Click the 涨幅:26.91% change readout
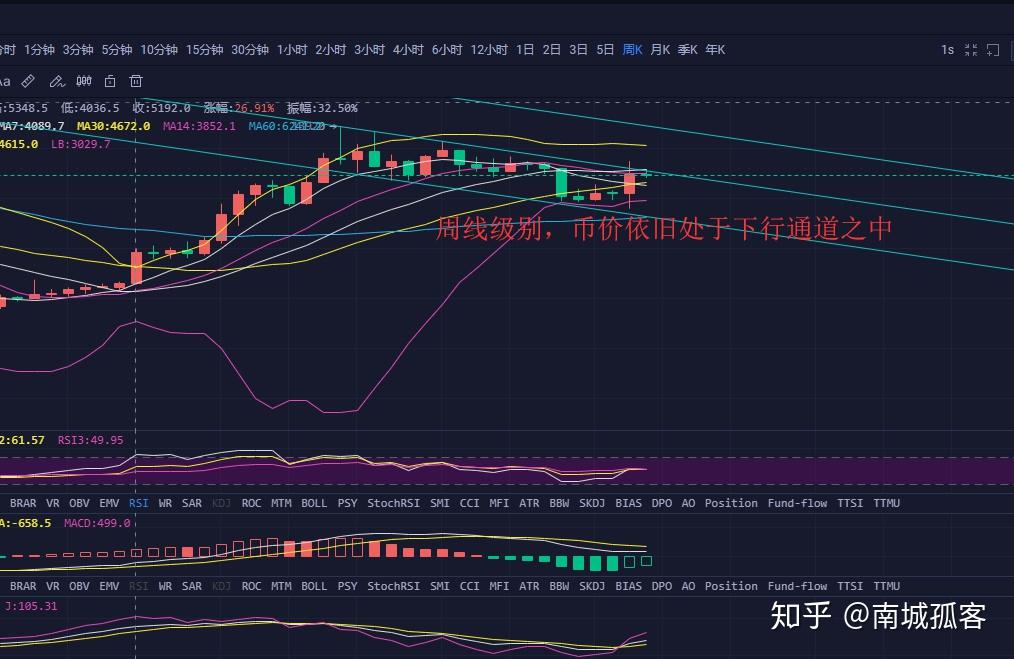 [239, 108]
